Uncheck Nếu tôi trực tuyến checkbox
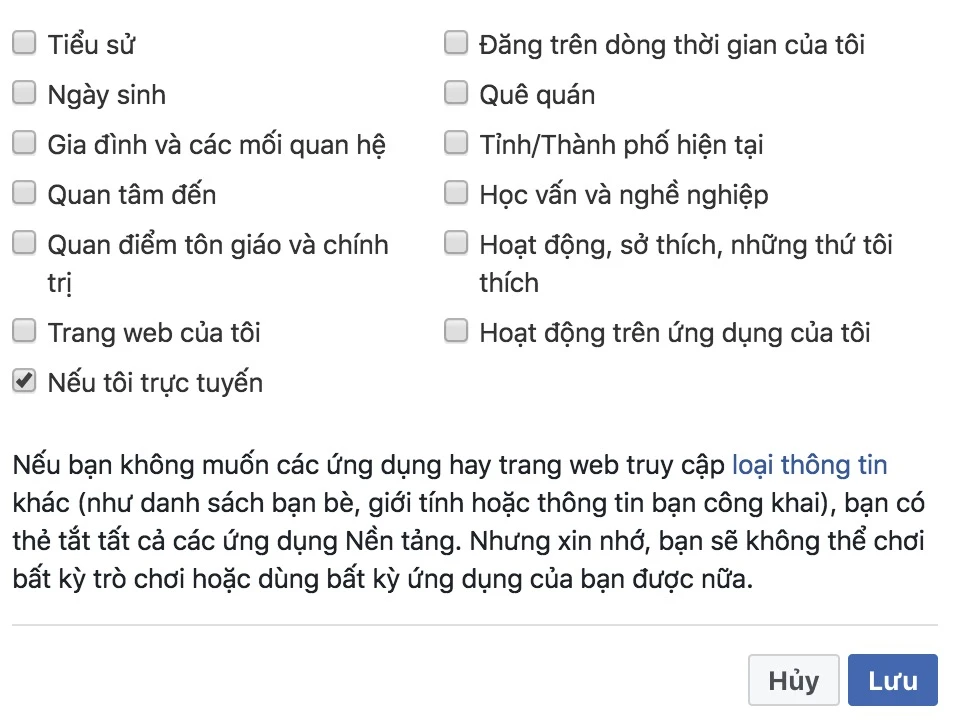 (24, 381)
